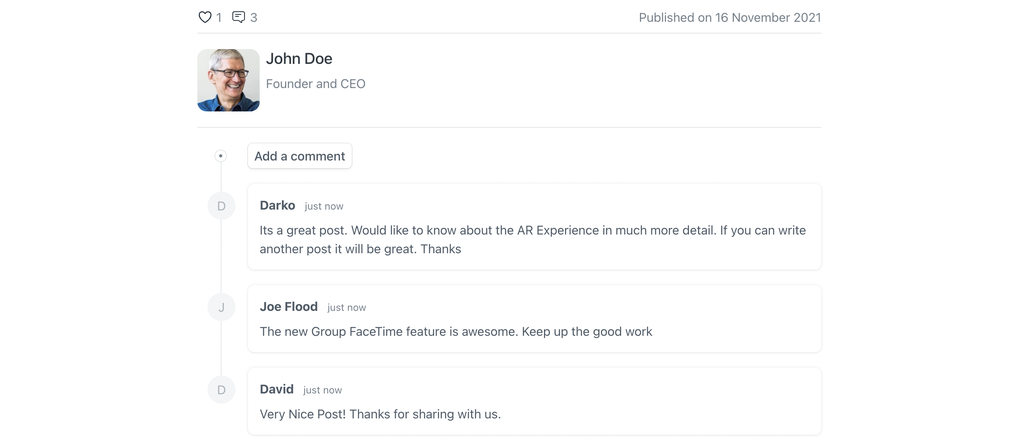
Task: Click "just now" timestamp on Darko's comment
Action: point(324,206)
